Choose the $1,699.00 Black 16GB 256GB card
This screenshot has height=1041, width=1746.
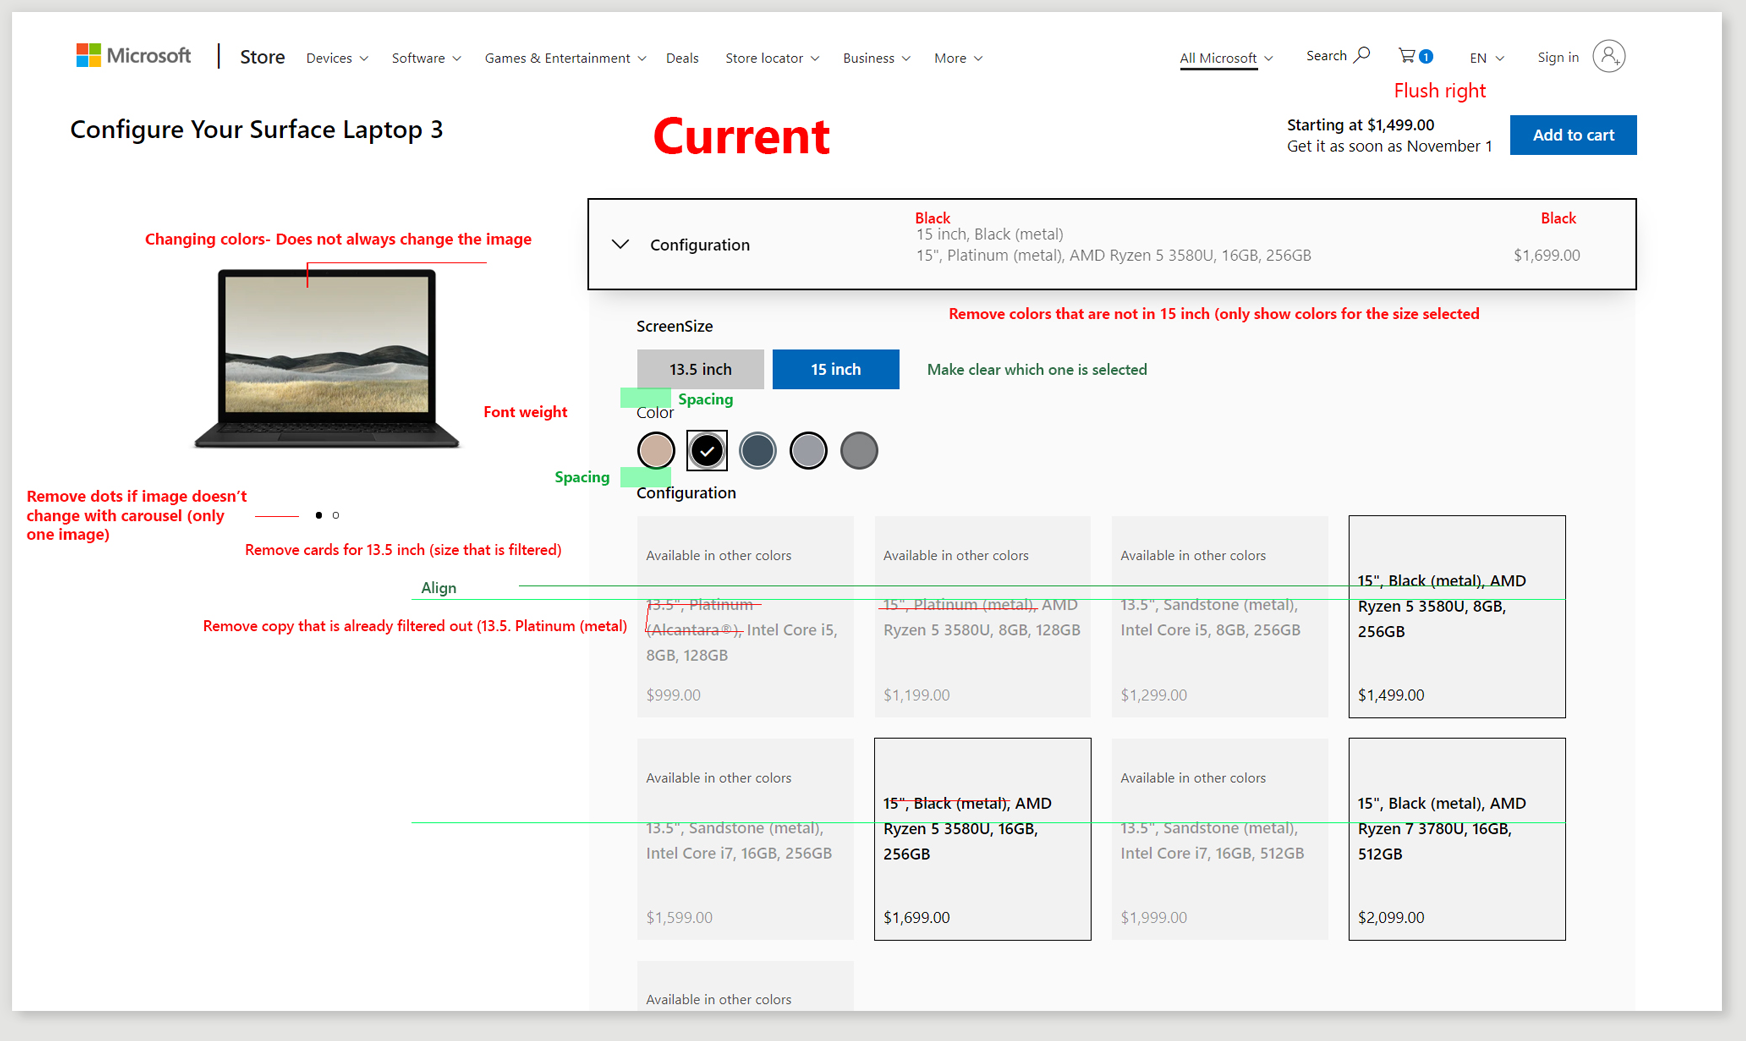[982, 839]
